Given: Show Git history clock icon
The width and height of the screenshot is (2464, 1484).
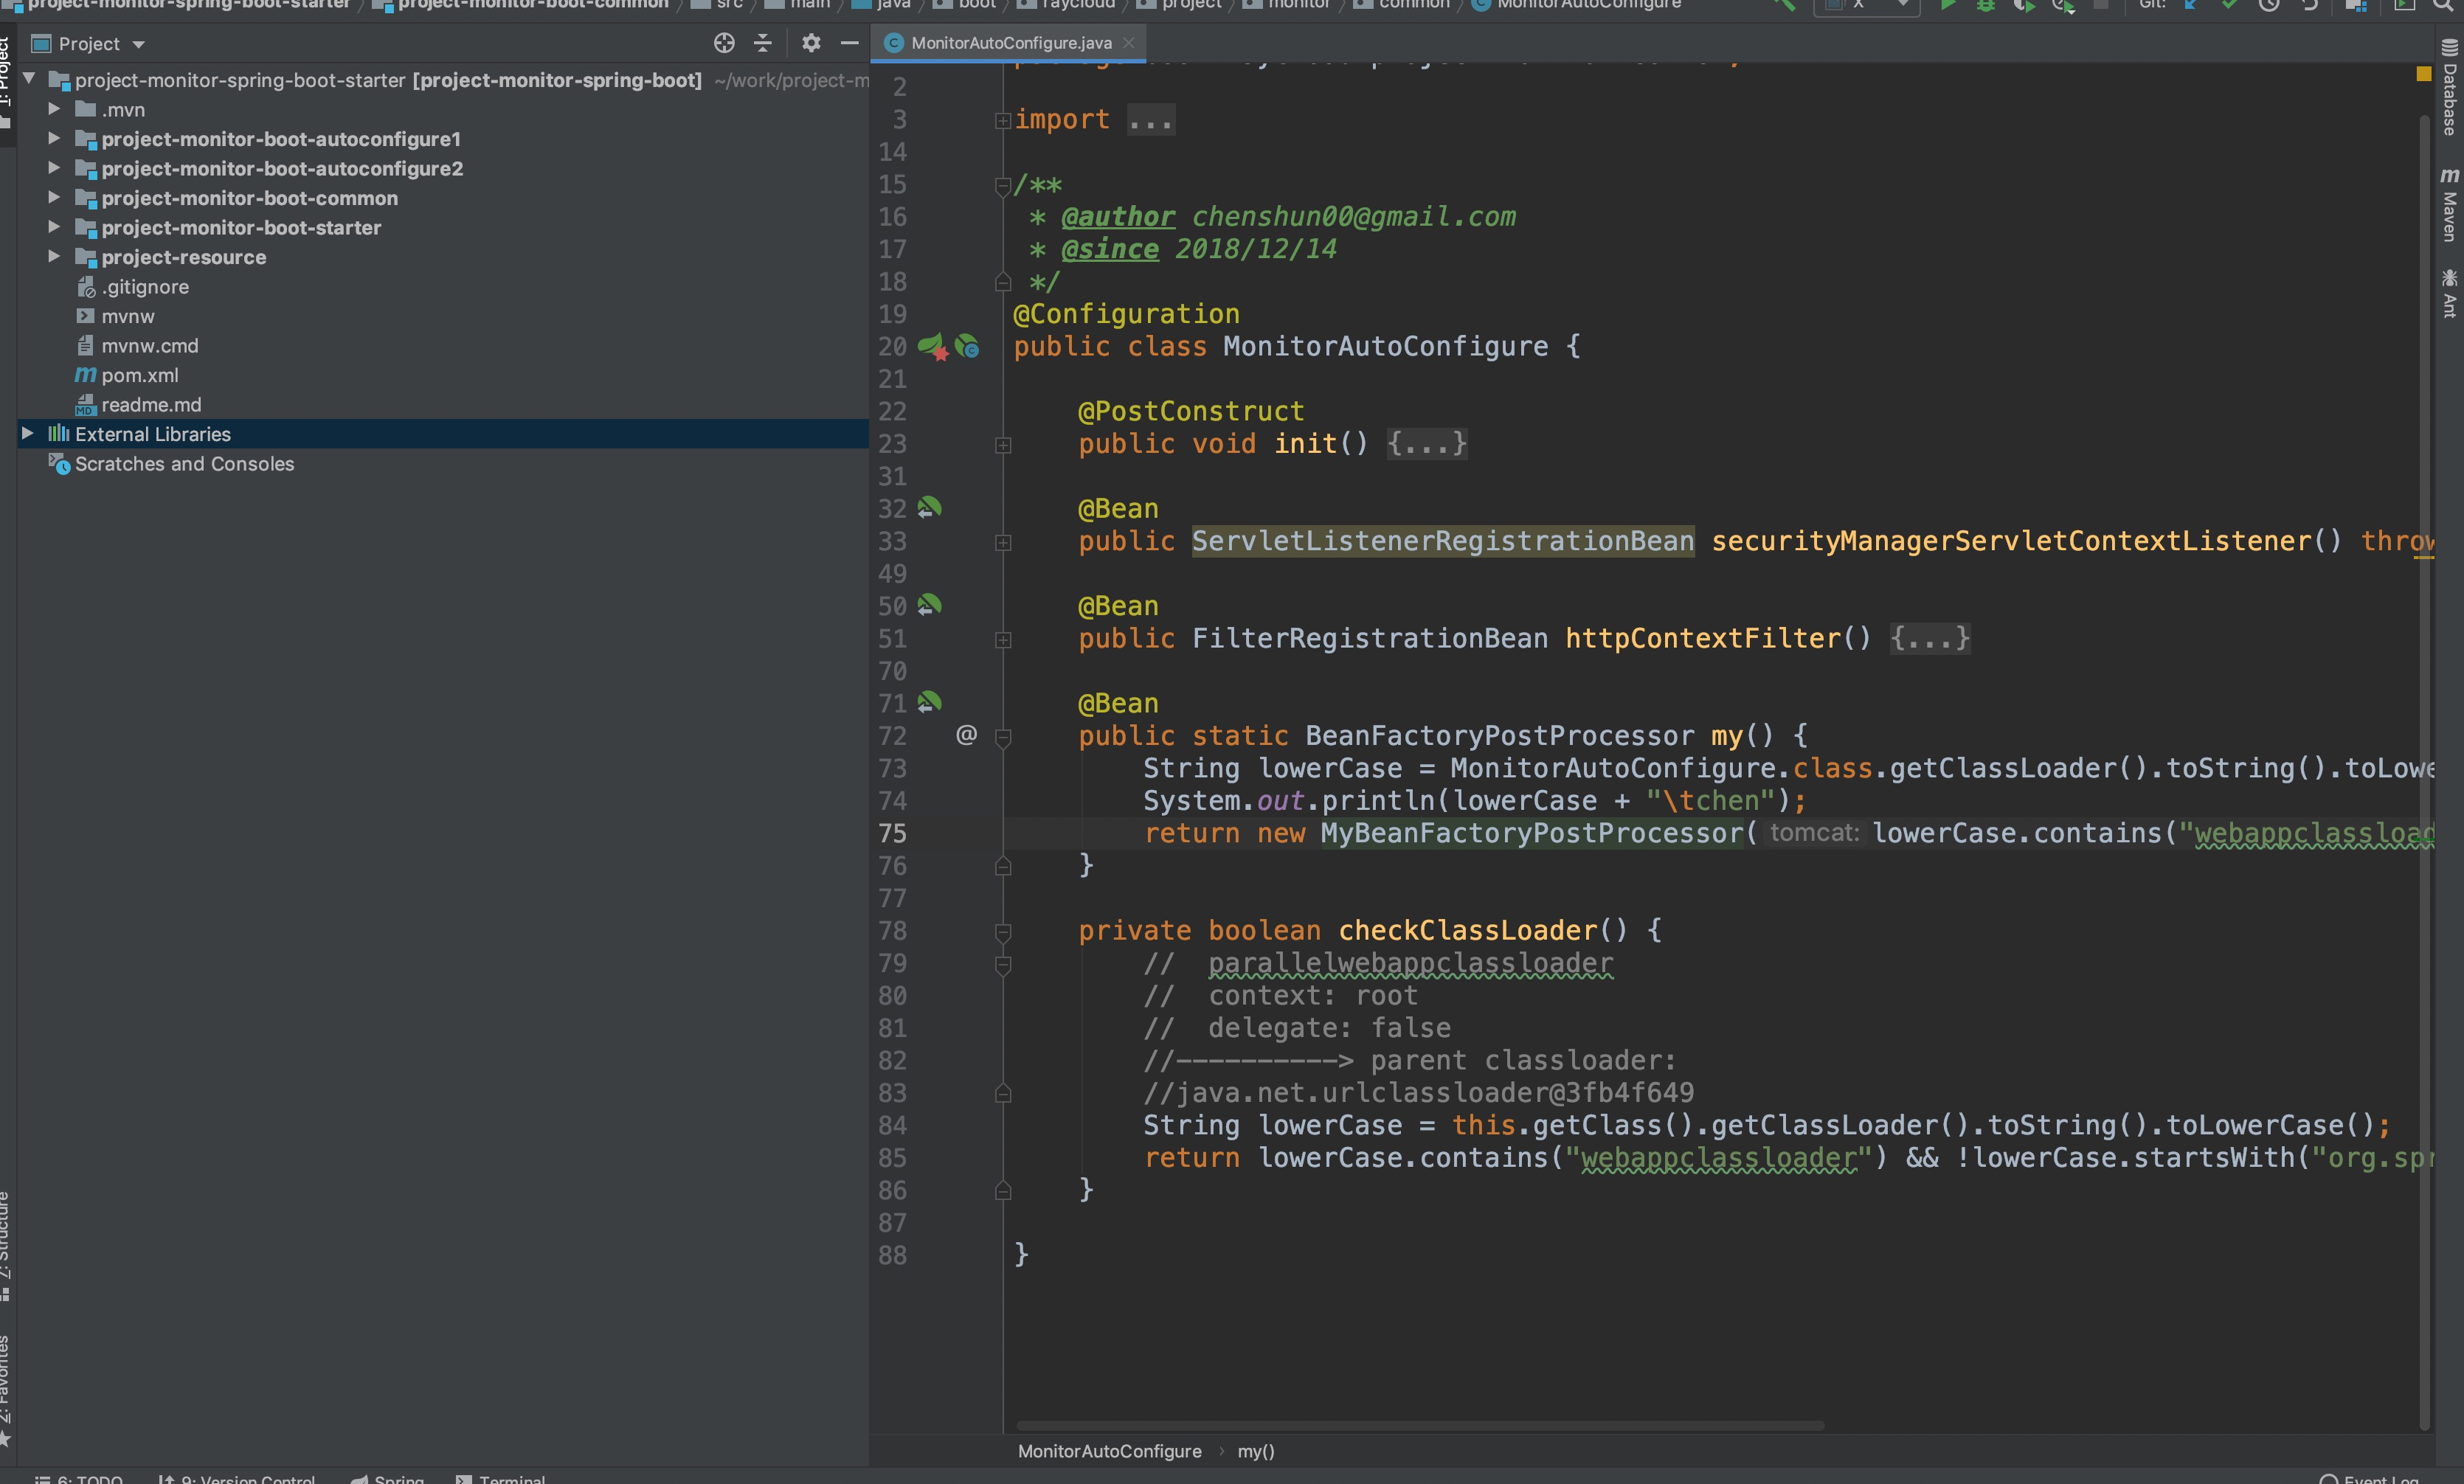Looking at the screenshot, I should tap(2269, 5).
